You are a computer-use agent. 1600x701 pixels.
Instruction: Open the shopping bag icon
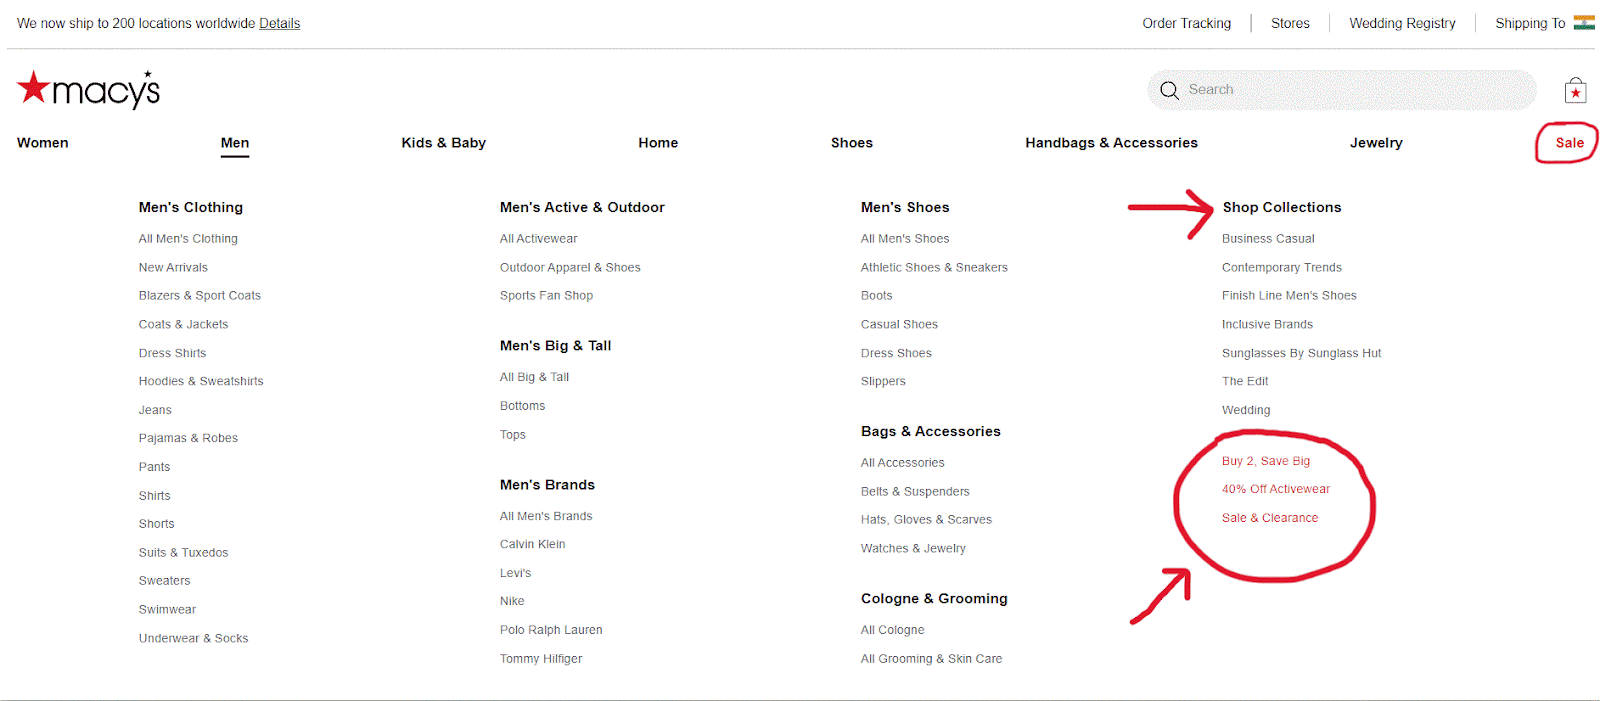pyautogui.click(x=1575, y=90)
